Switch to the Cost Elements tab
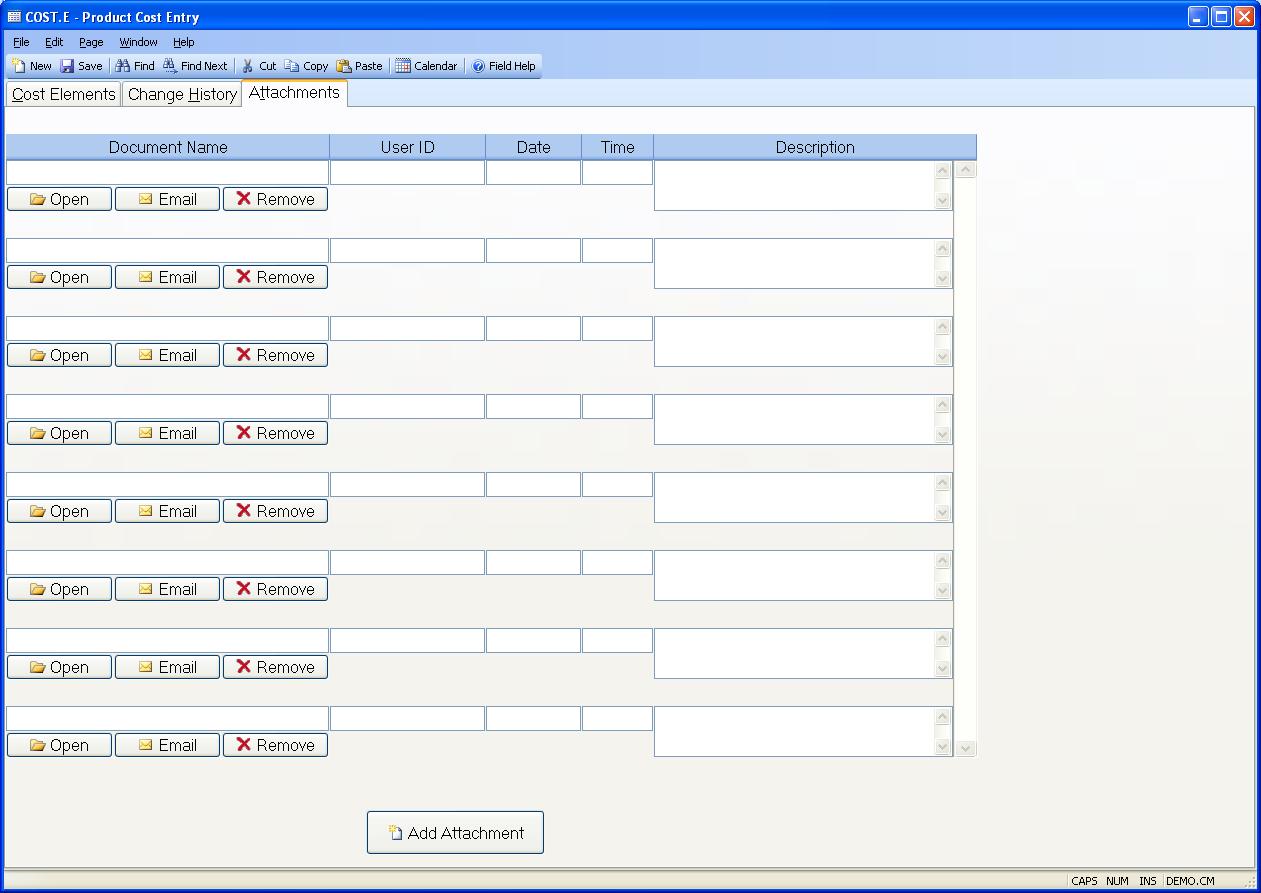 tap(64, 95)
